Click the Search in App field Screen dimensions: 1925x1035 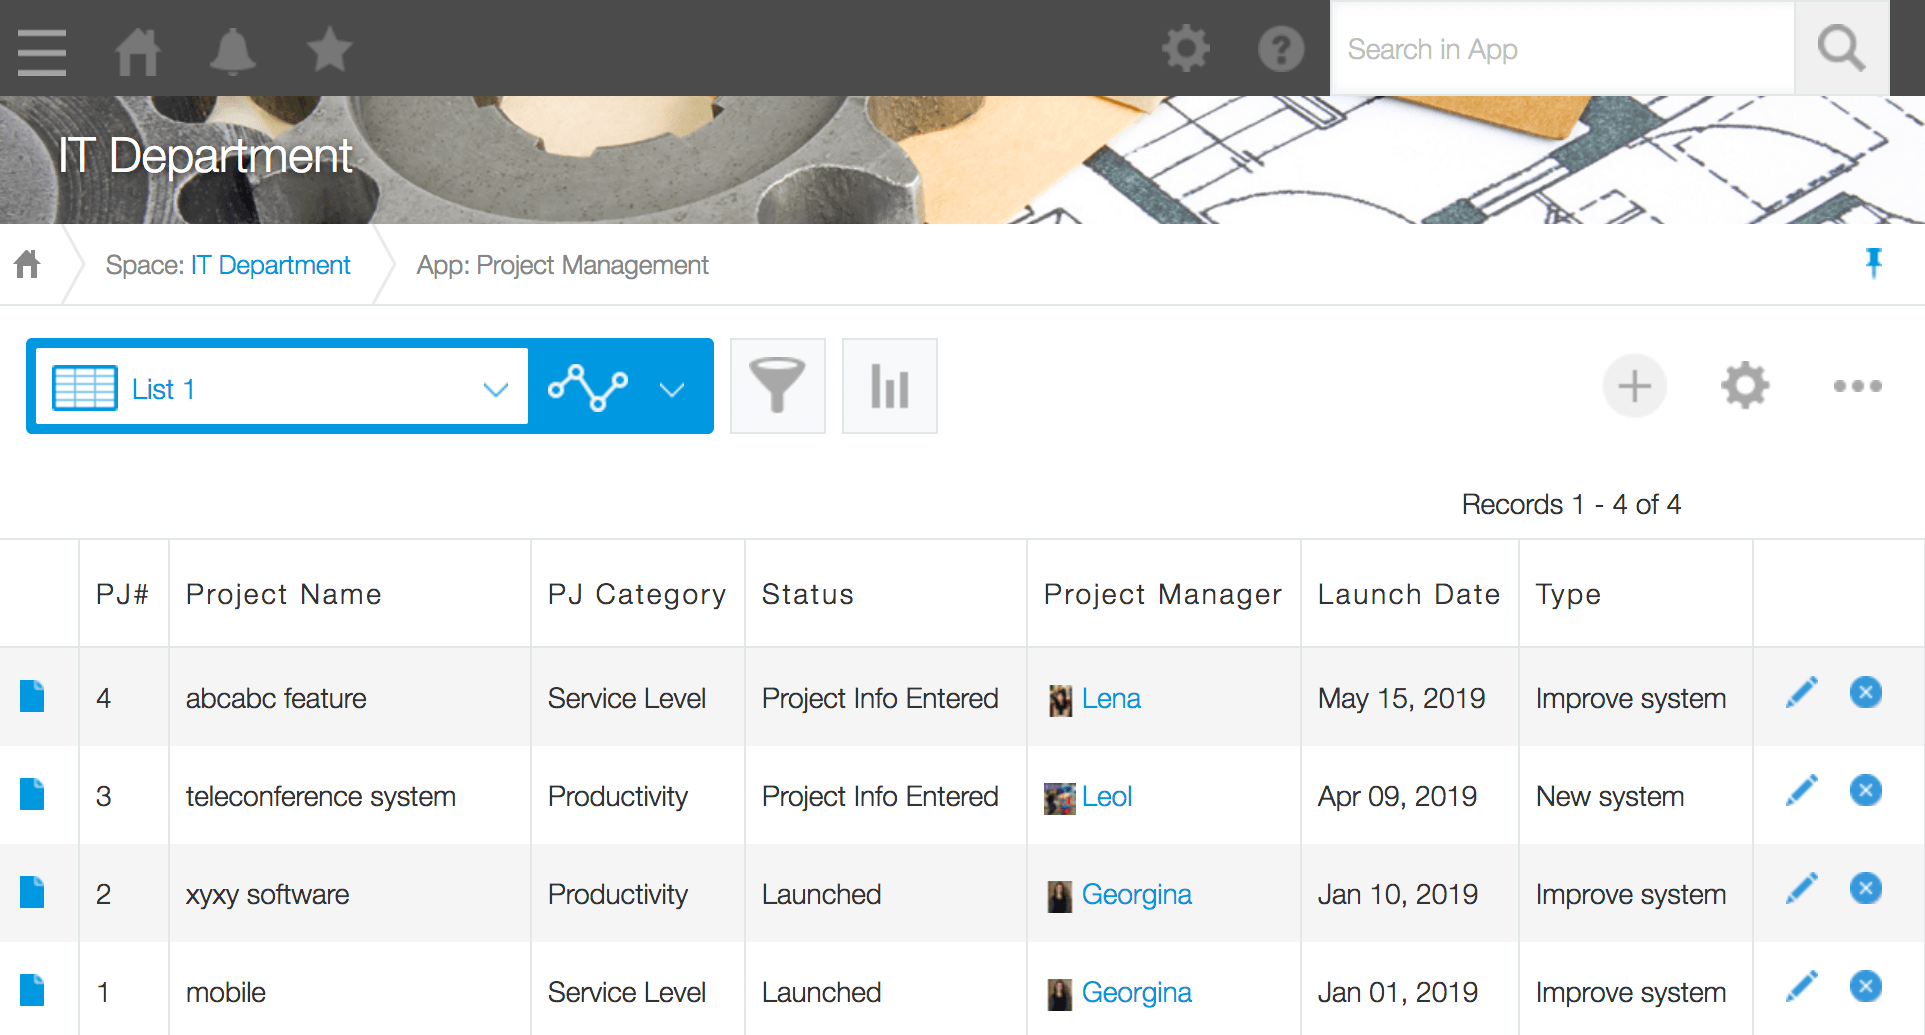click(1562, 49)
